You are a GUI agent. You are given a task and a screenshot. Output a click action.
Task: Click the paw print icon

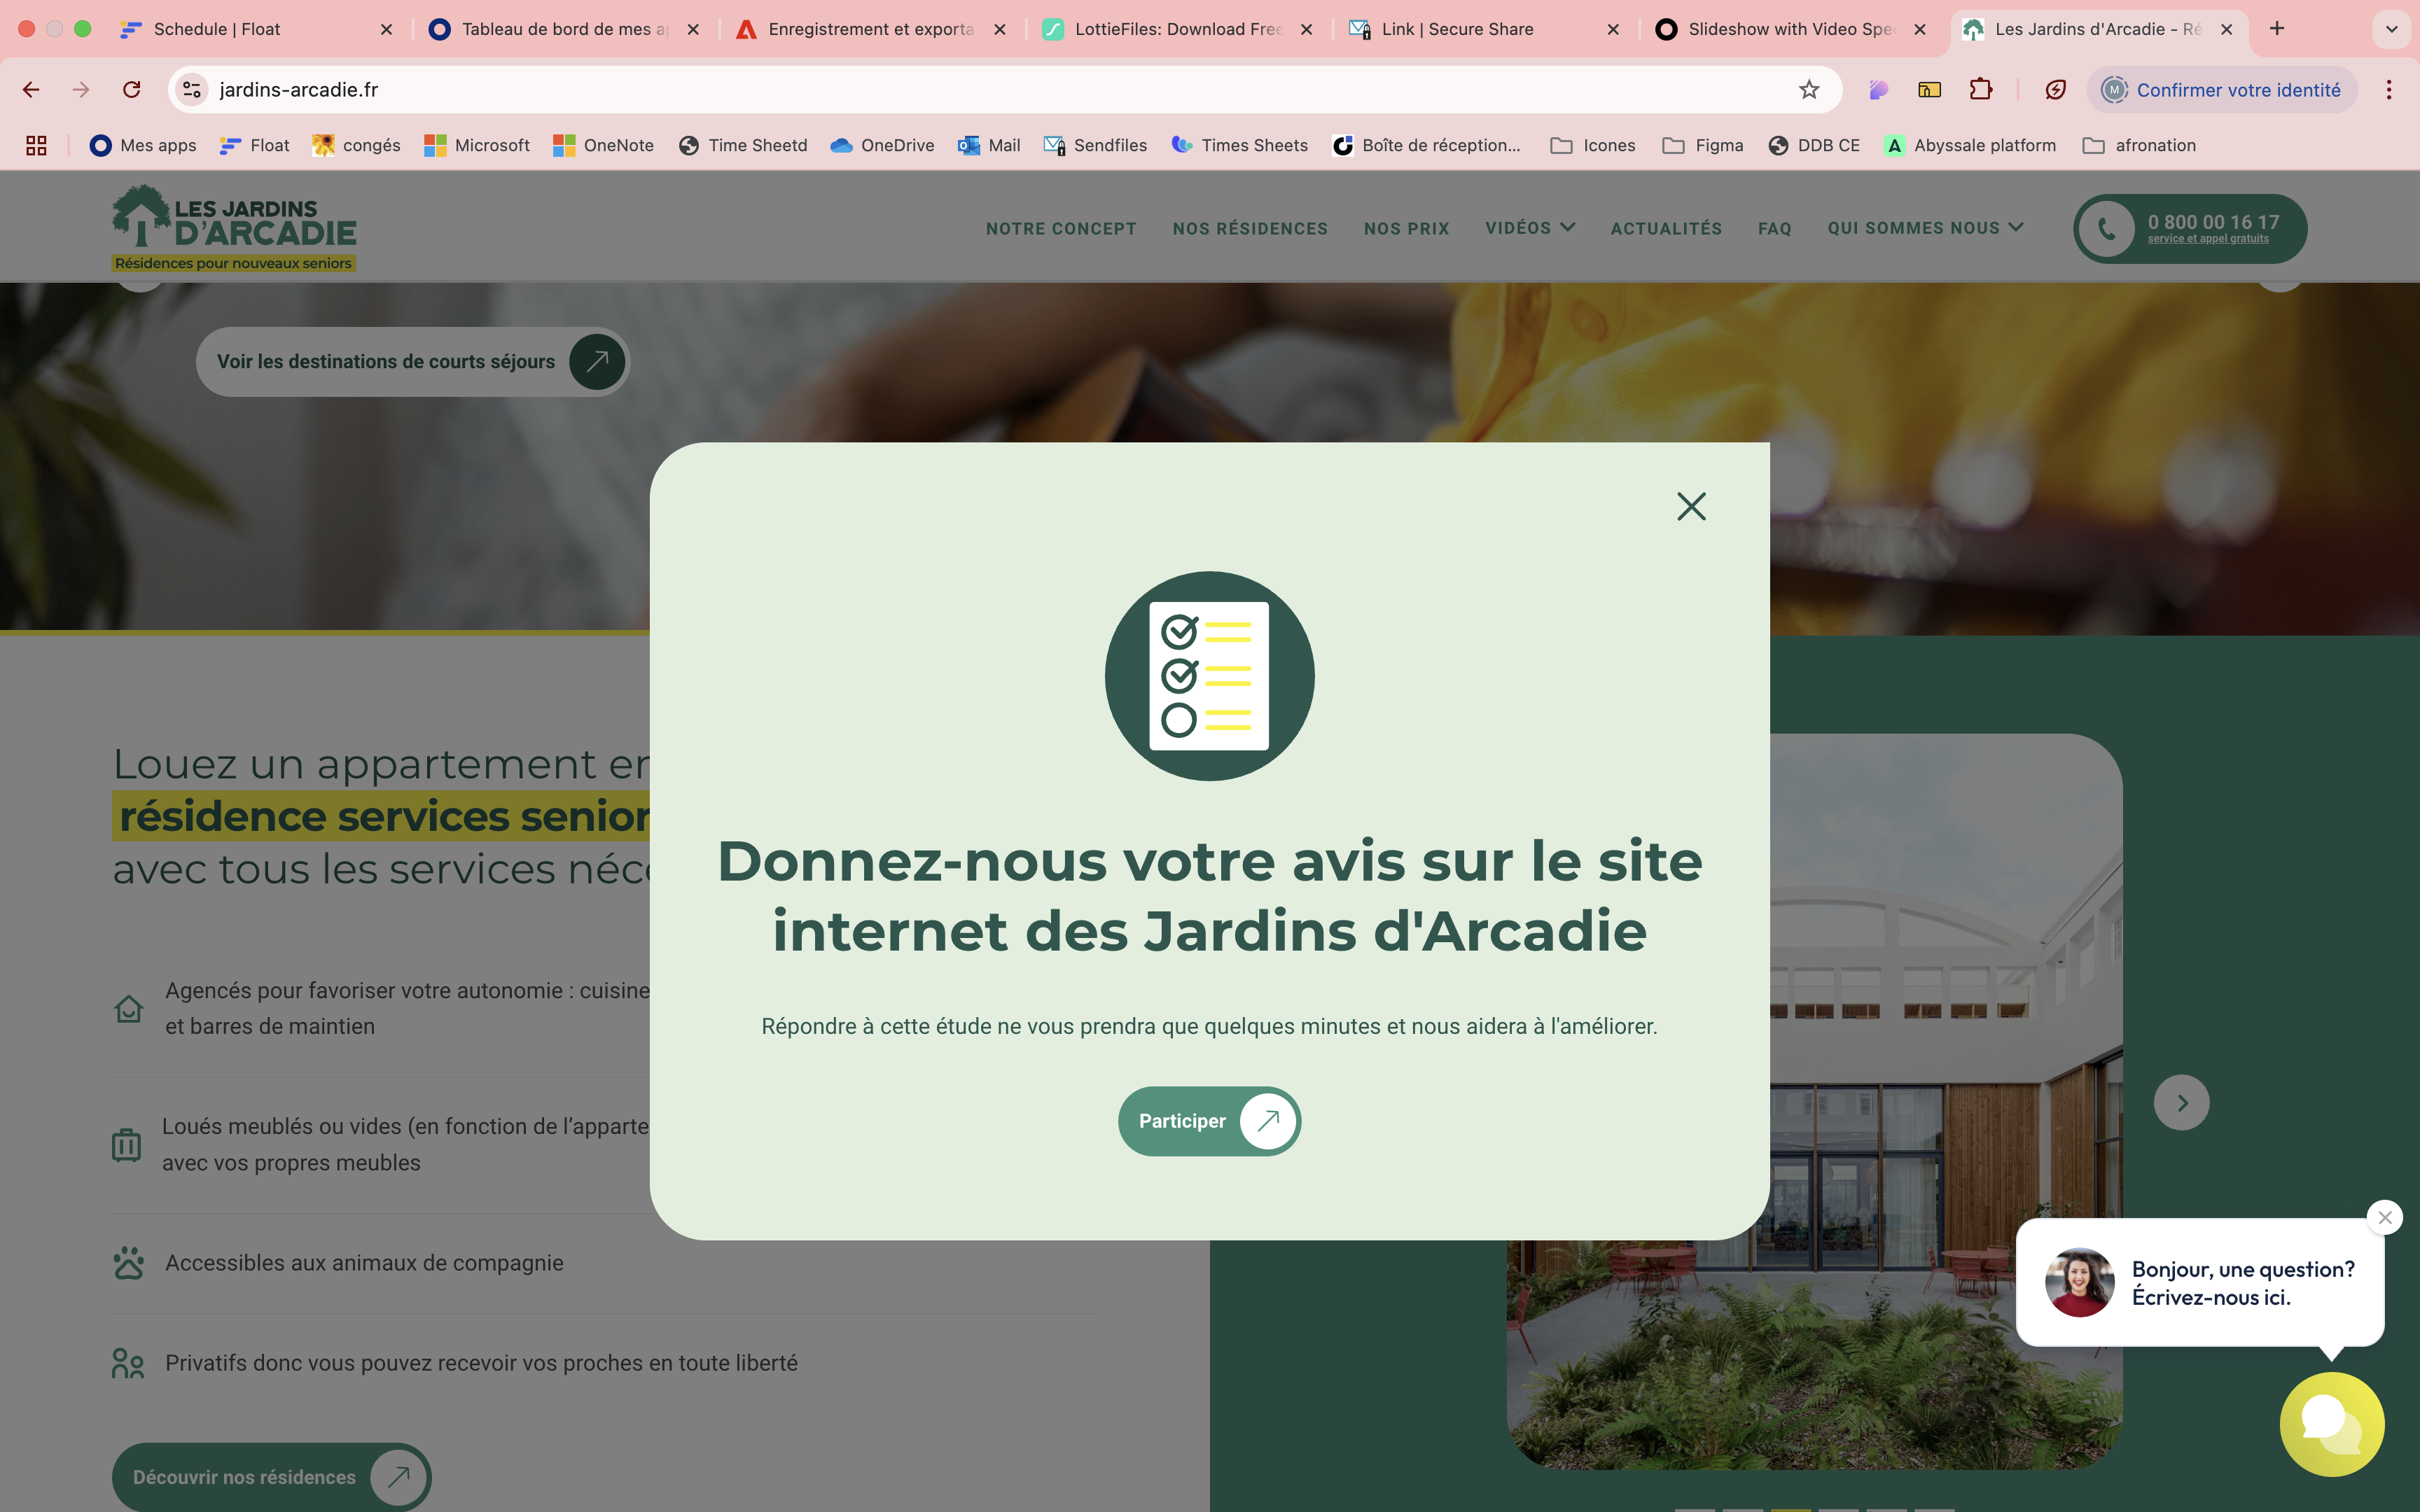coord(128,1263)
